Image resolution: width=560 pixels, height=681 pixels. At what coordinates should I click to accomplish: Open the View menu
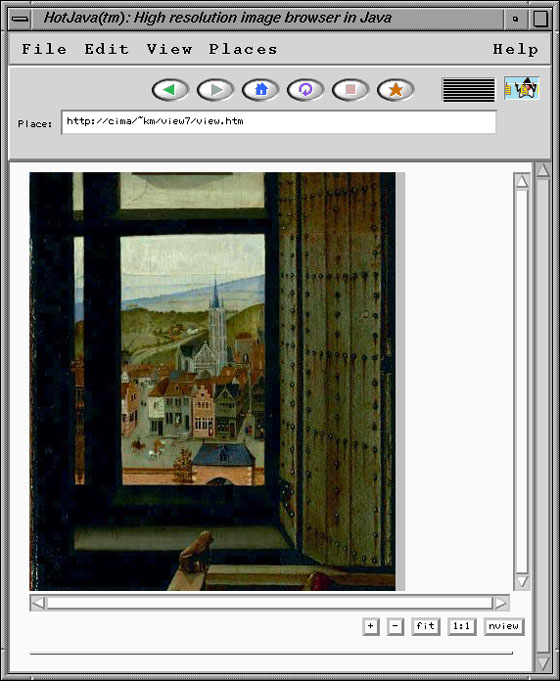[169, 49]
